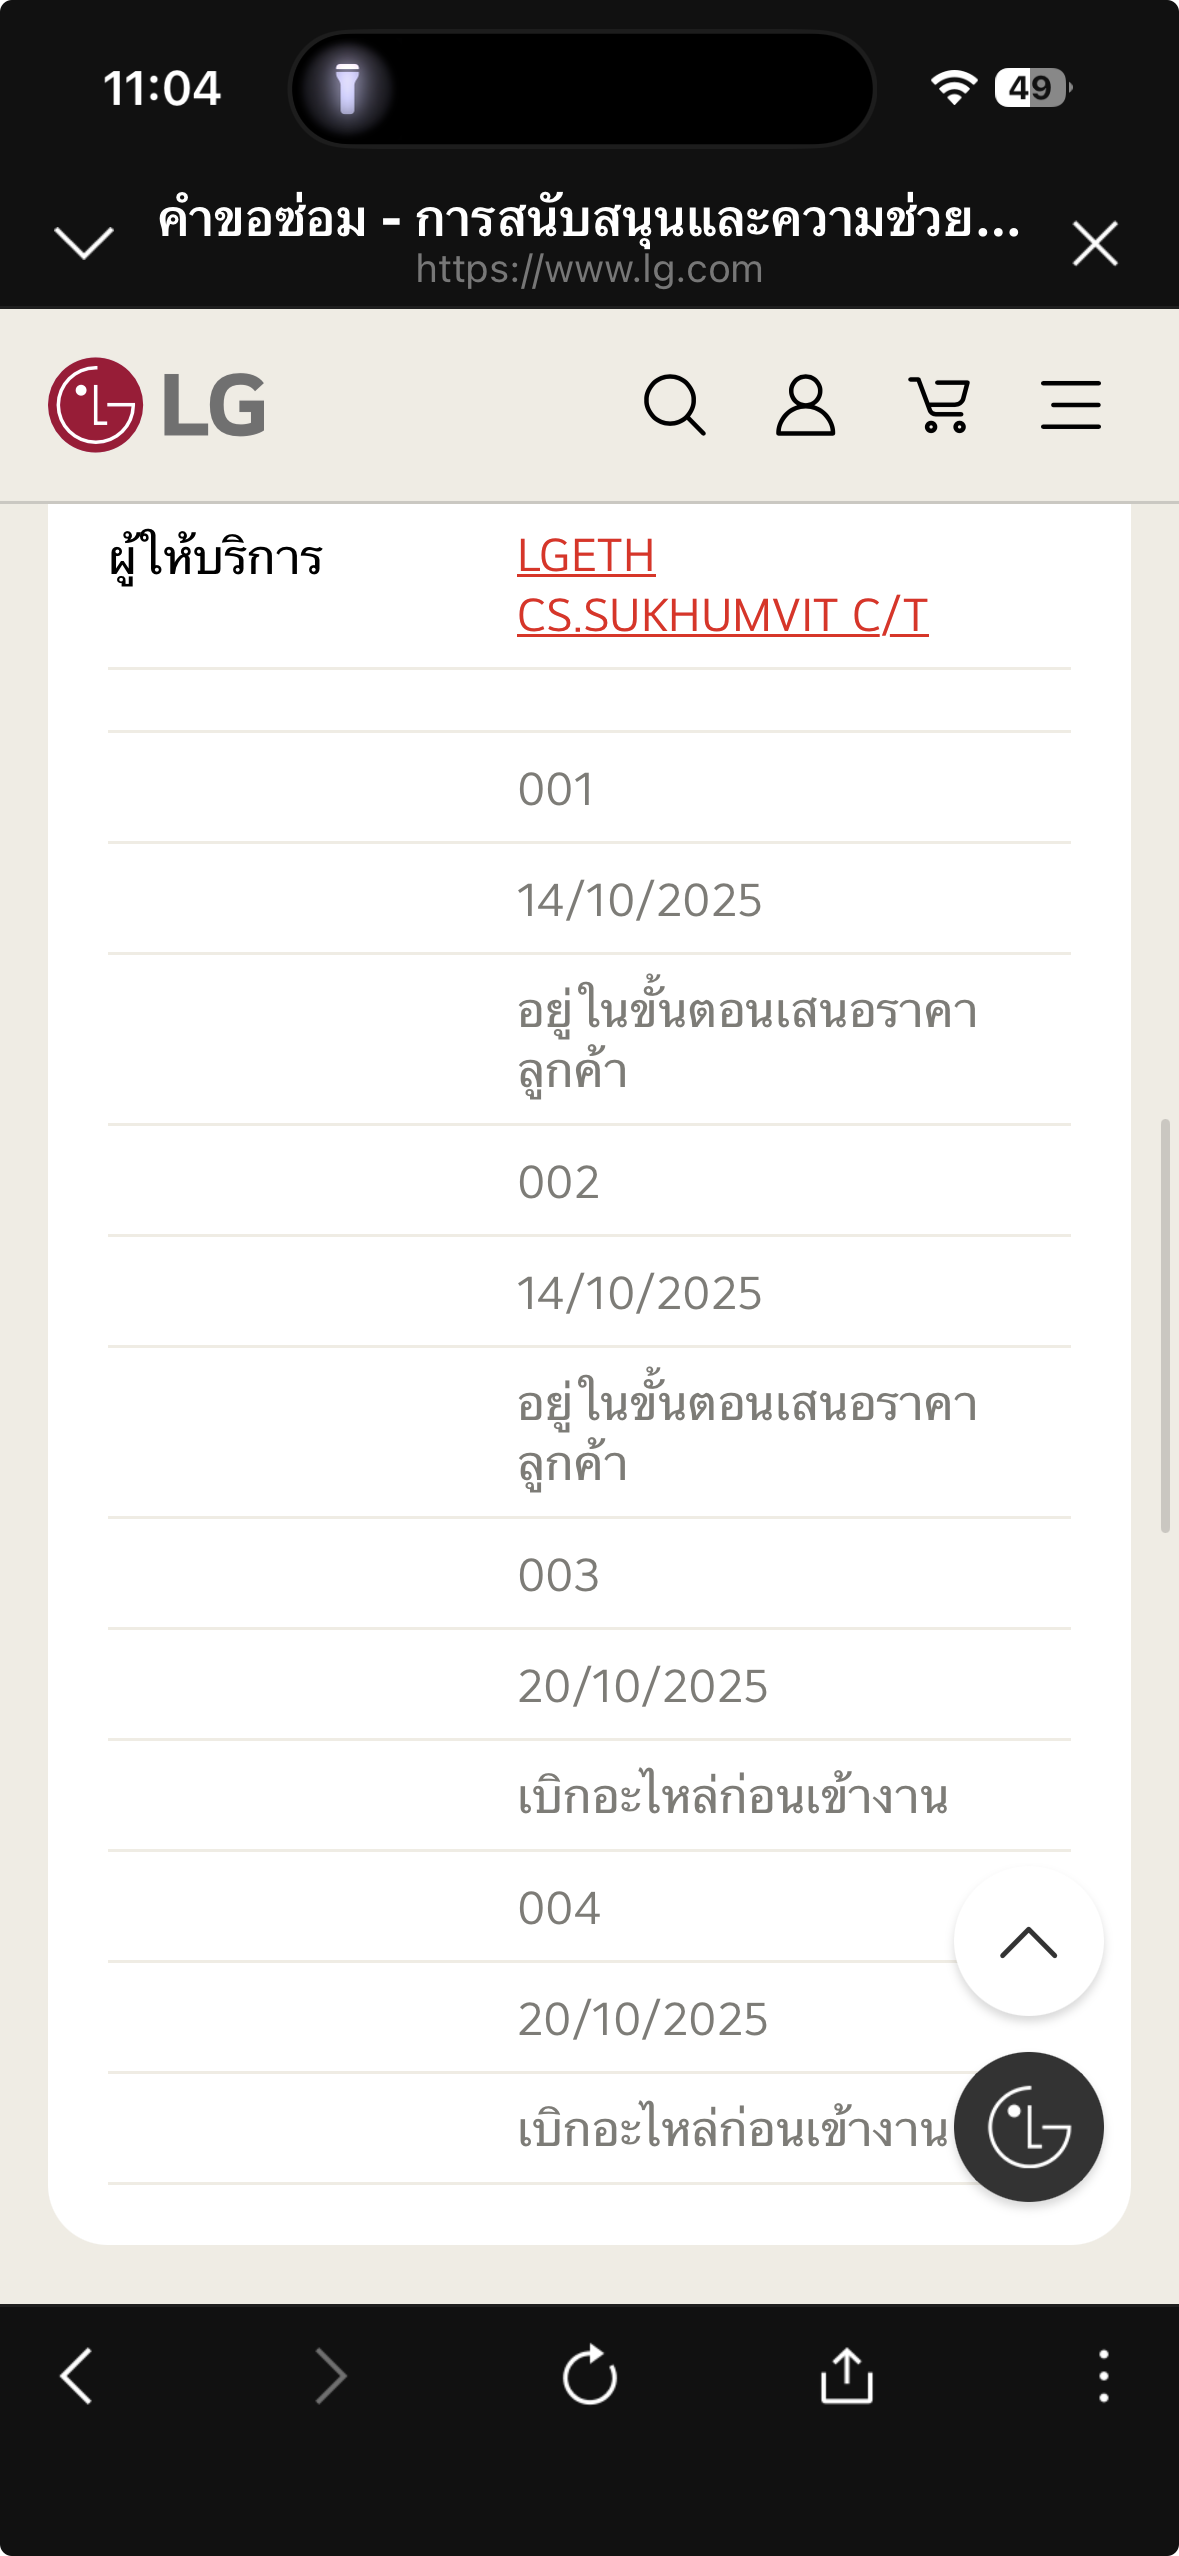
Task: Open the shopping cart
Action: 939,405
